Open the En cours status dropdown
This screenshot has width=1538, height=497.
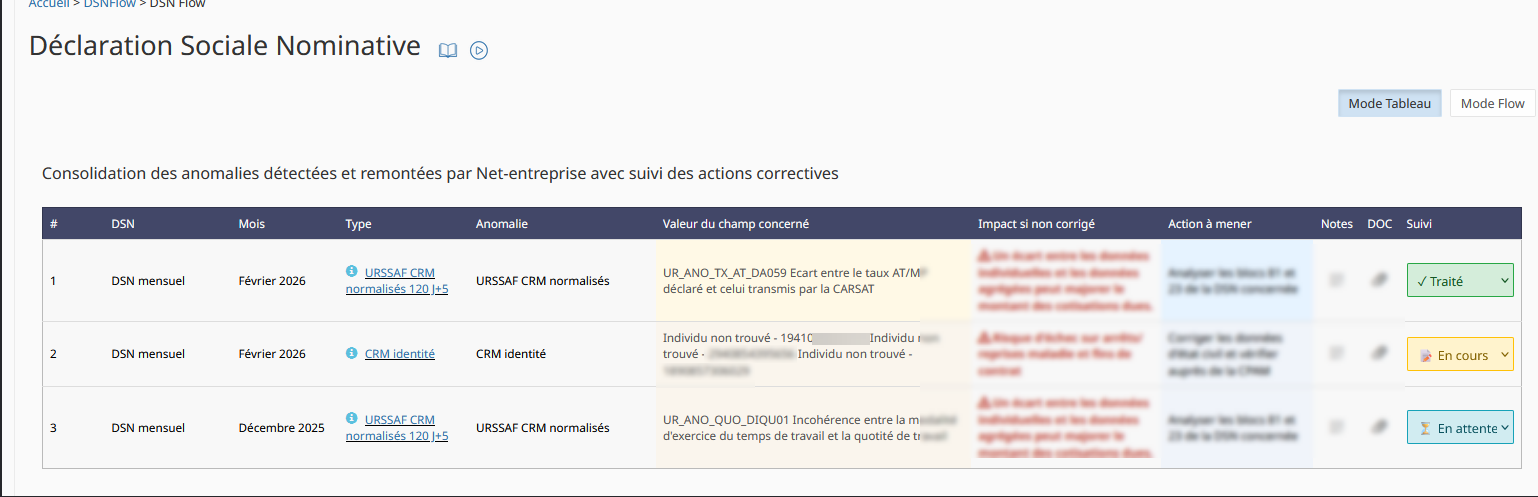tap(1460, 354)
